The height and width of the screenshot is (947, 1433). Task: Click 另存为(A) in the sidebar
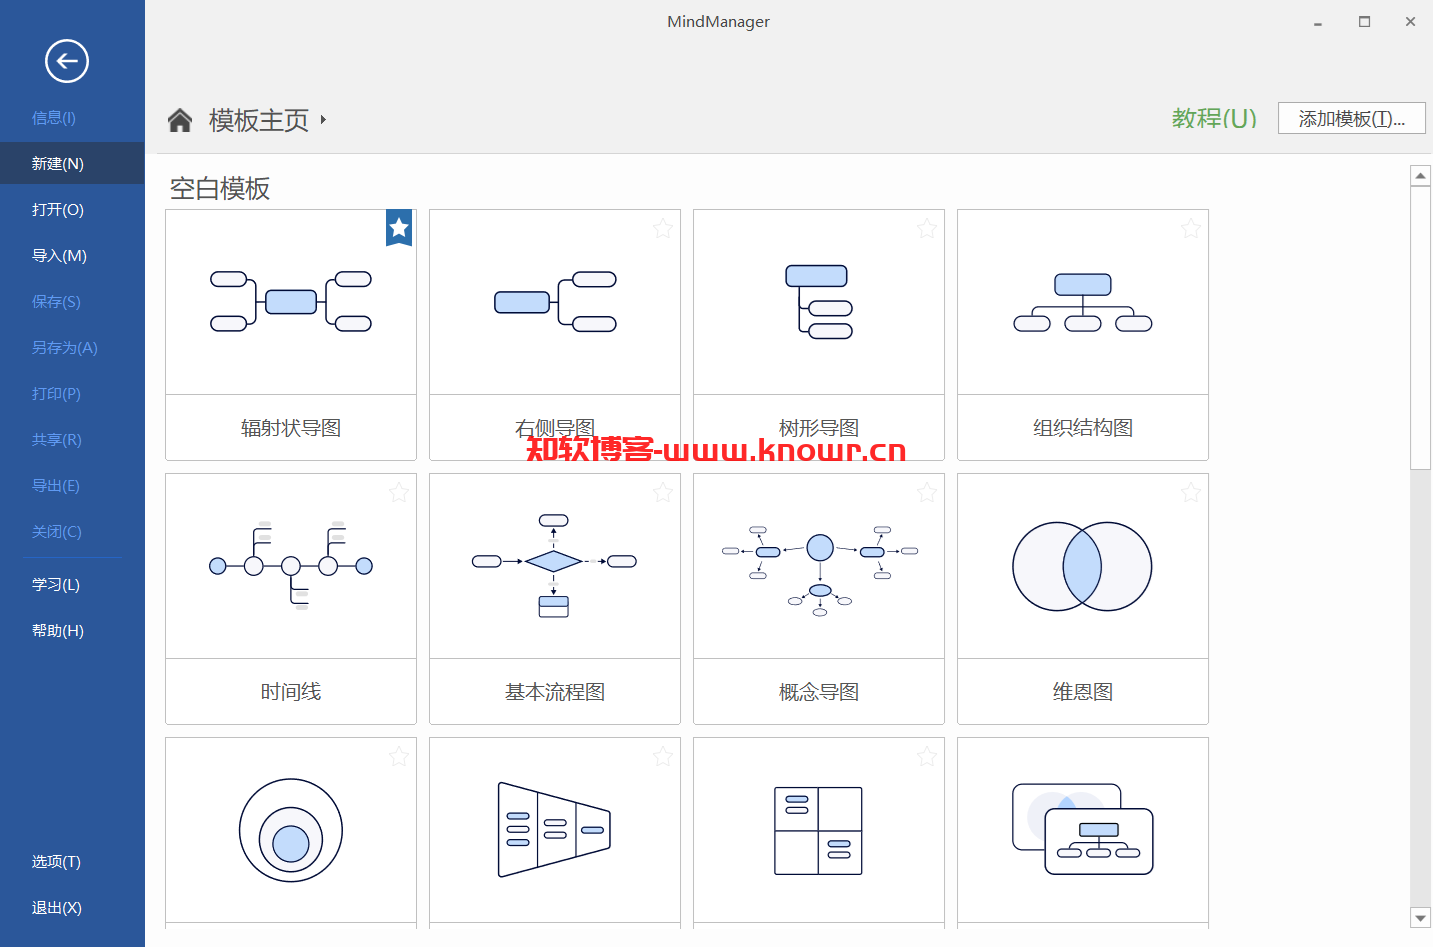(x=64, y=348)
